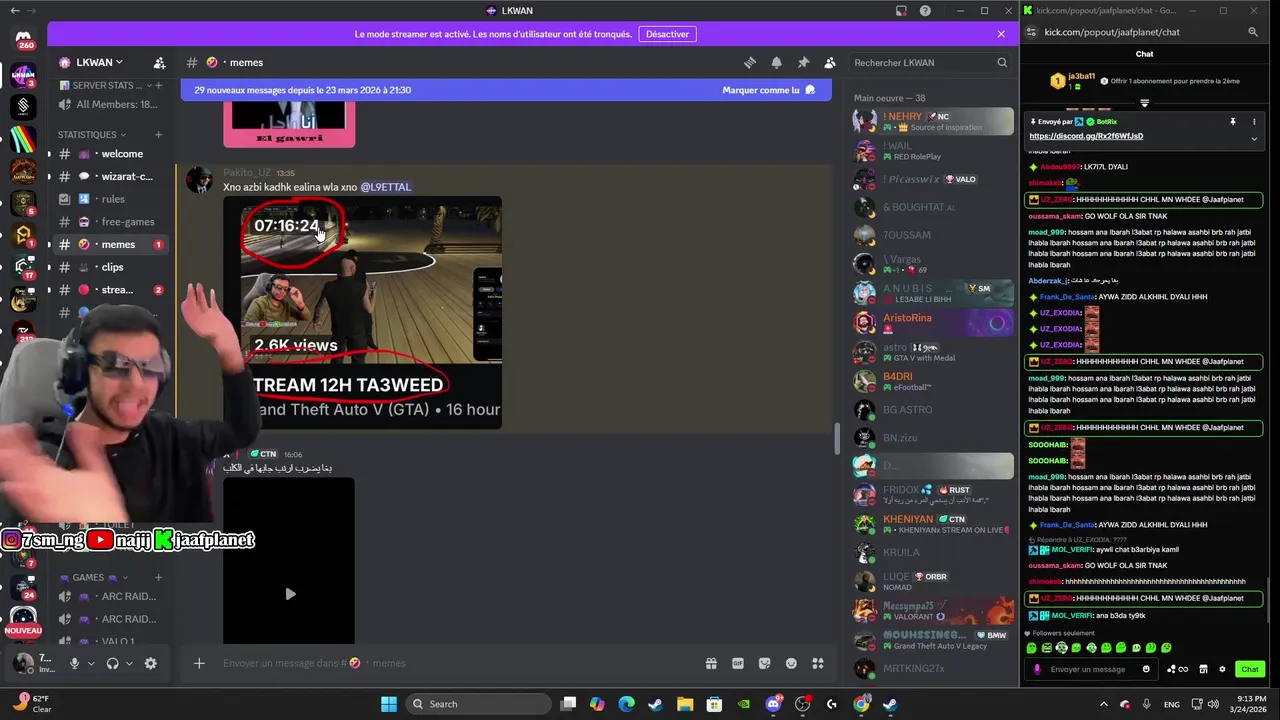Viewport: 1280px width, 720px height.
Task: Click the Désactiver streamer mode button
Action: [667, 34]
